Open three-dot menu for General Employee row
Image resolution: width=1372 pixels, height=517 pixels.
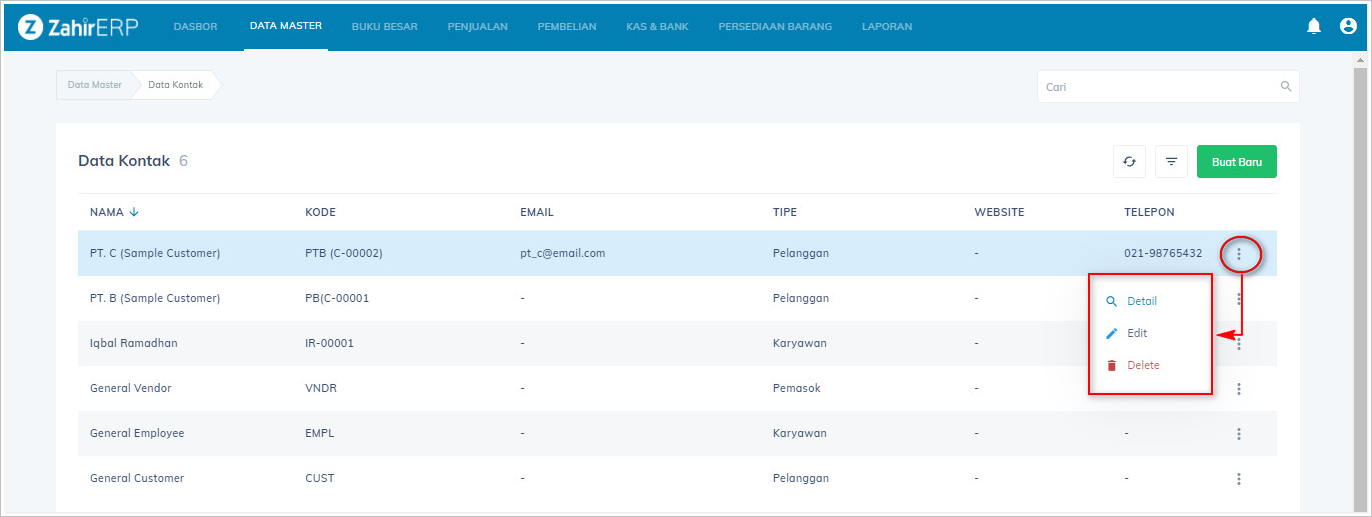pos(1239,434)
